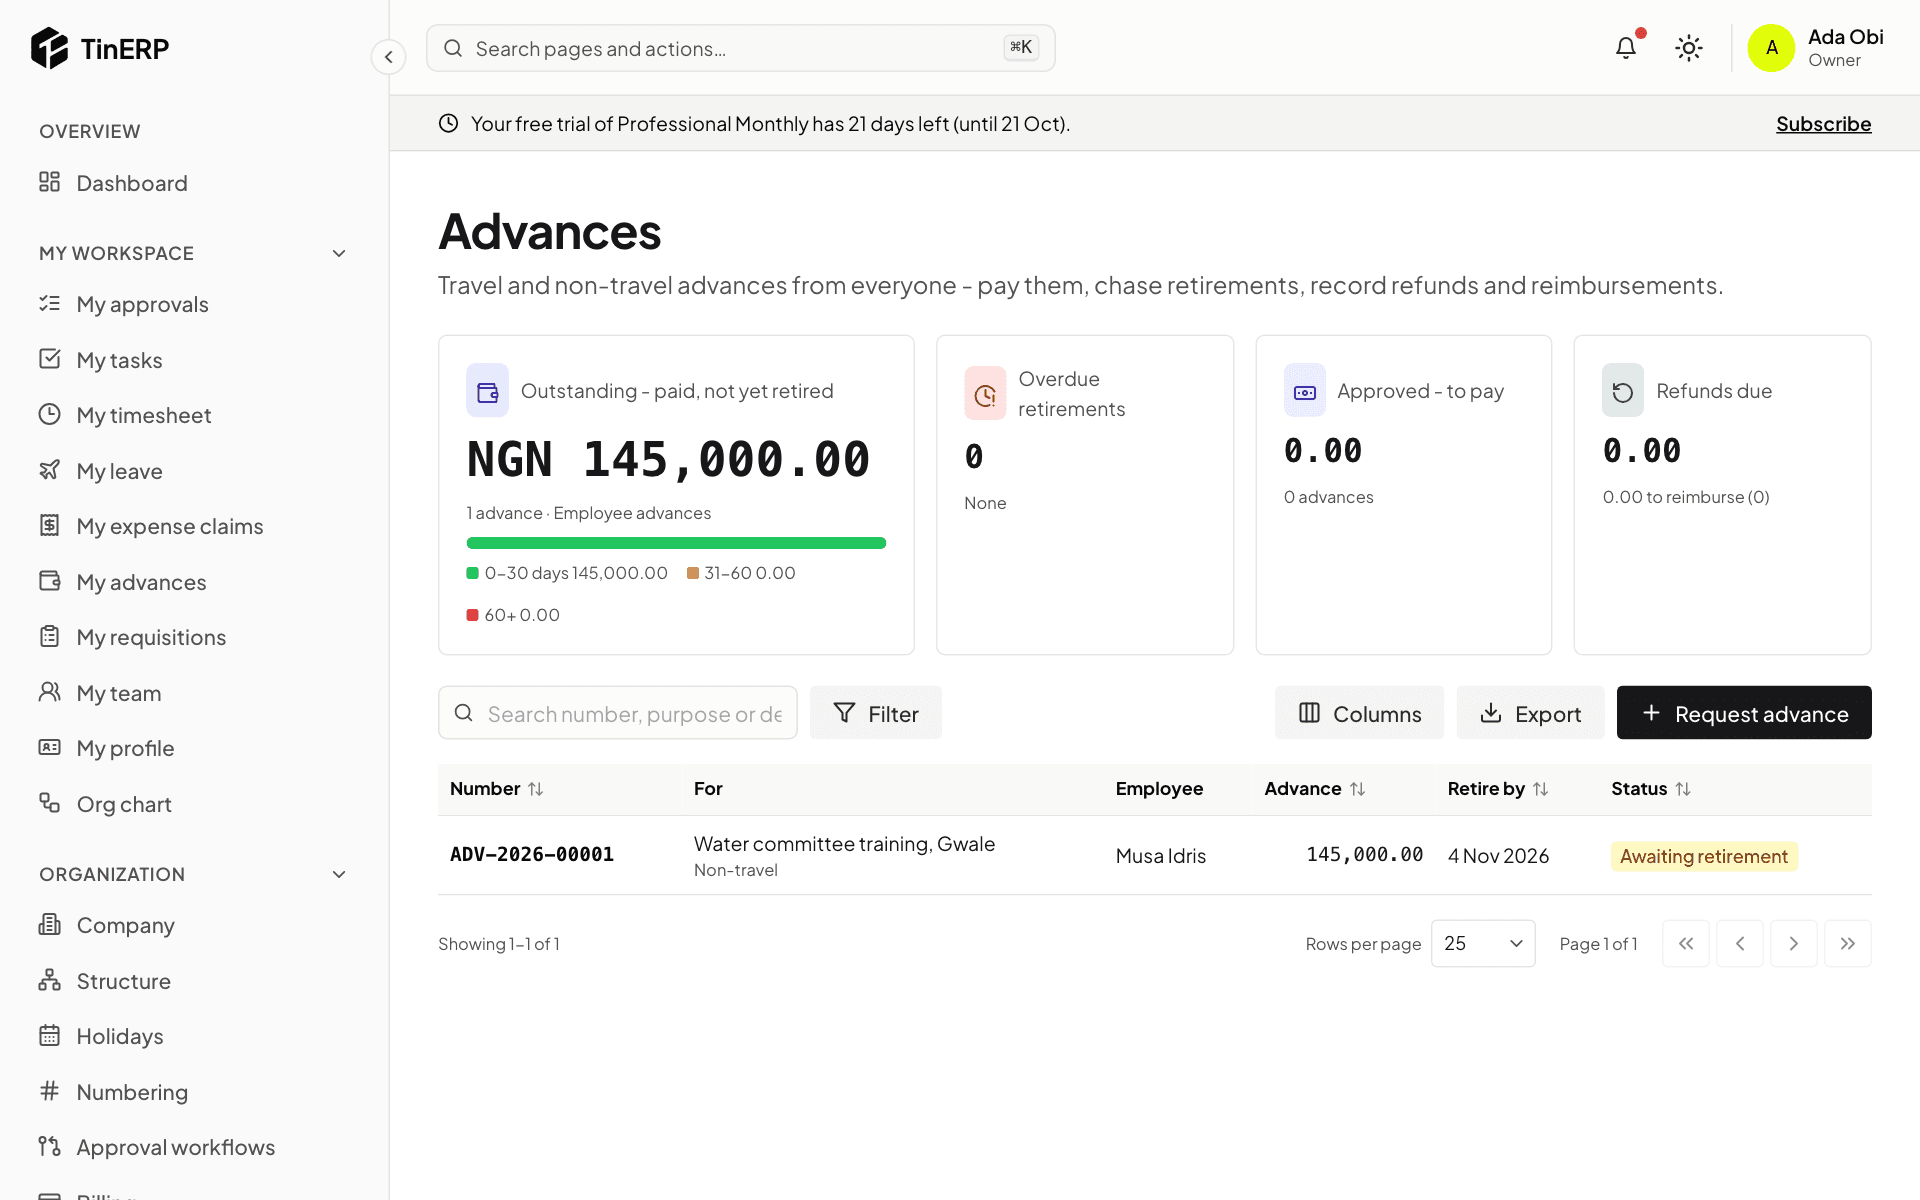
Task: Click the Awaiting retirement status badge
Action: [x=1704, y=856]
